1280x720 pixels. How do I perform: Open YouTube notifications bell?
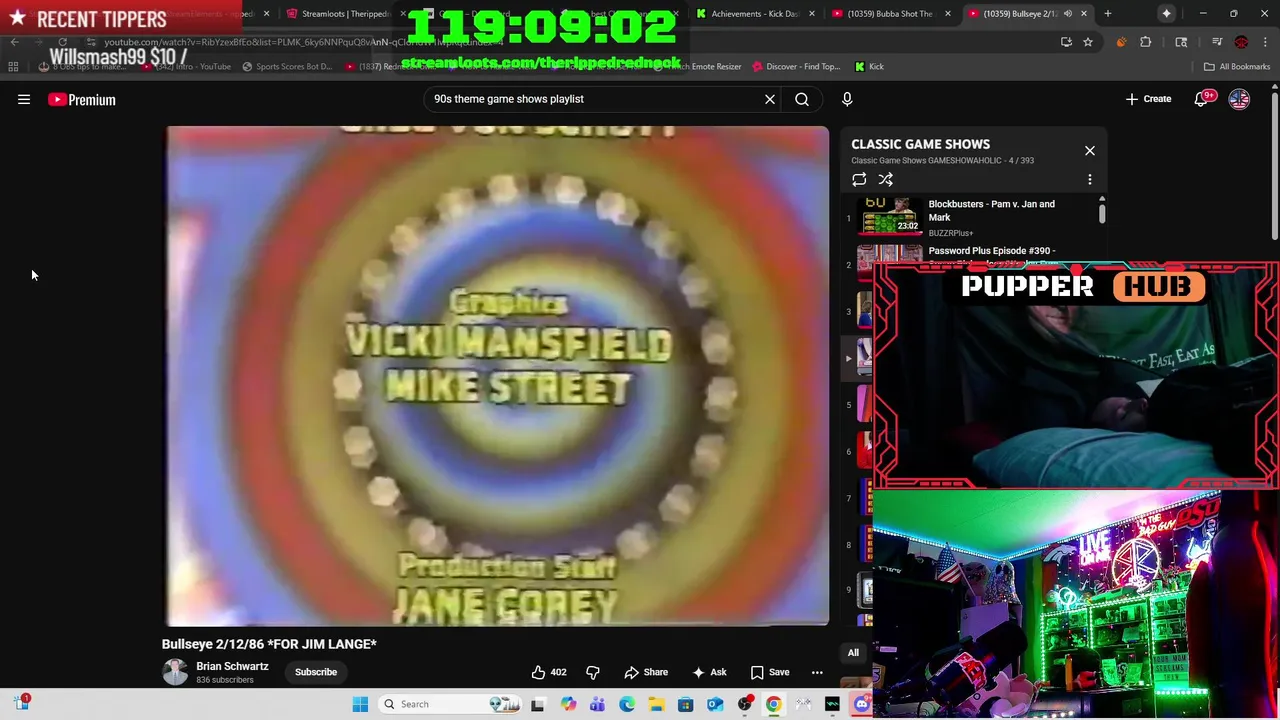click(1201, 99)
